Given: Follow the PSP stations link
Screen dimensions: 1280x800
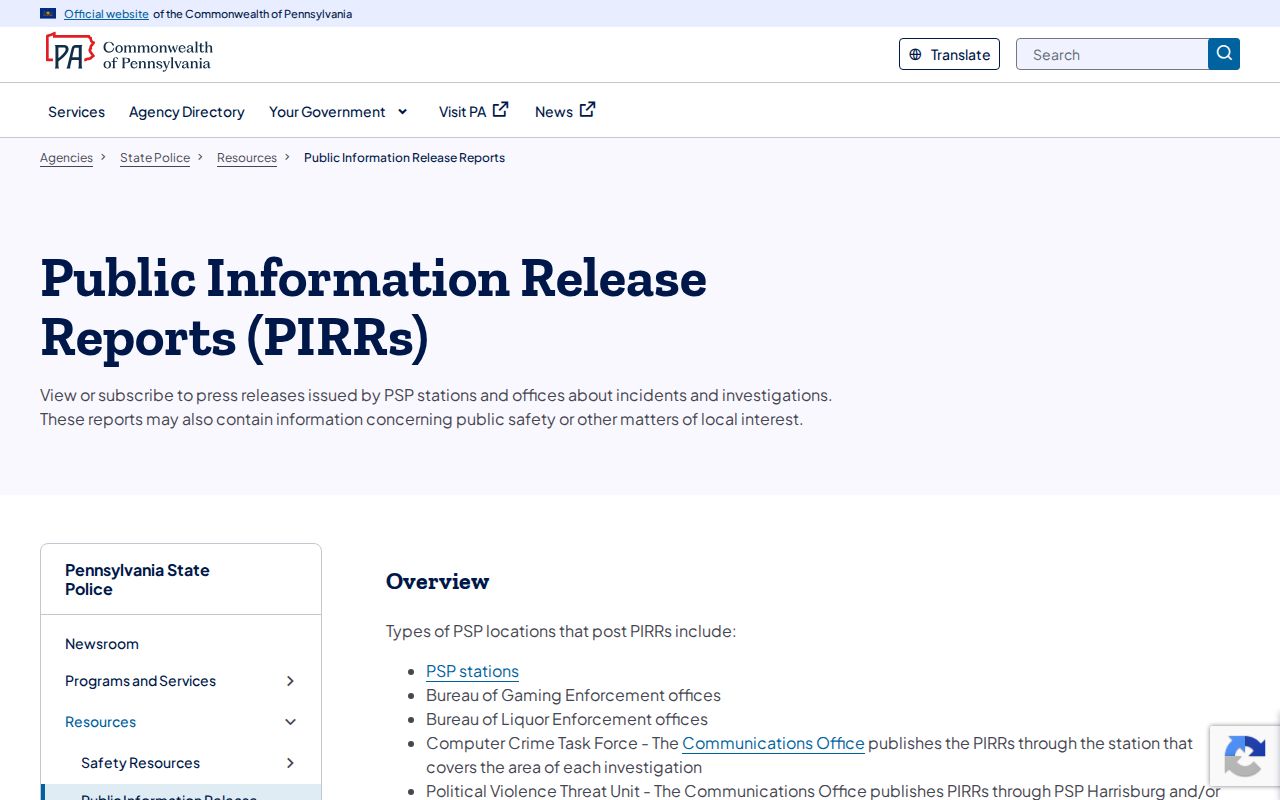Looking at the screenshot, I should (x=472, y=671).
